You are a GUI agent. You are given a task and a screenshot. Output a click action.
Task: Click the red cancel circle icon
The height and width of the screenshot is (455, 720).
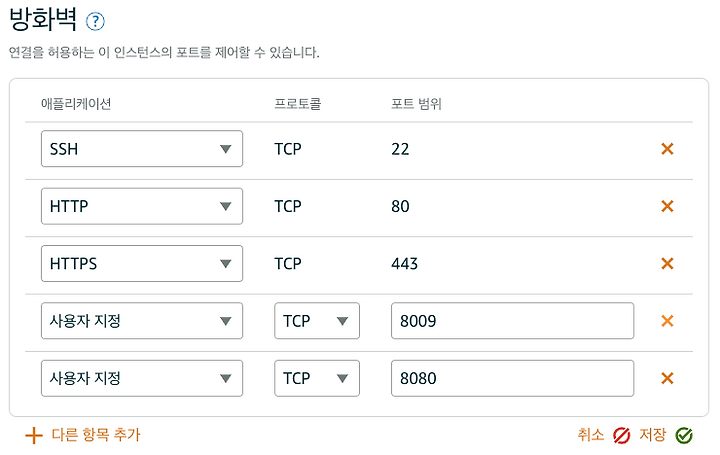click(621, 435)
